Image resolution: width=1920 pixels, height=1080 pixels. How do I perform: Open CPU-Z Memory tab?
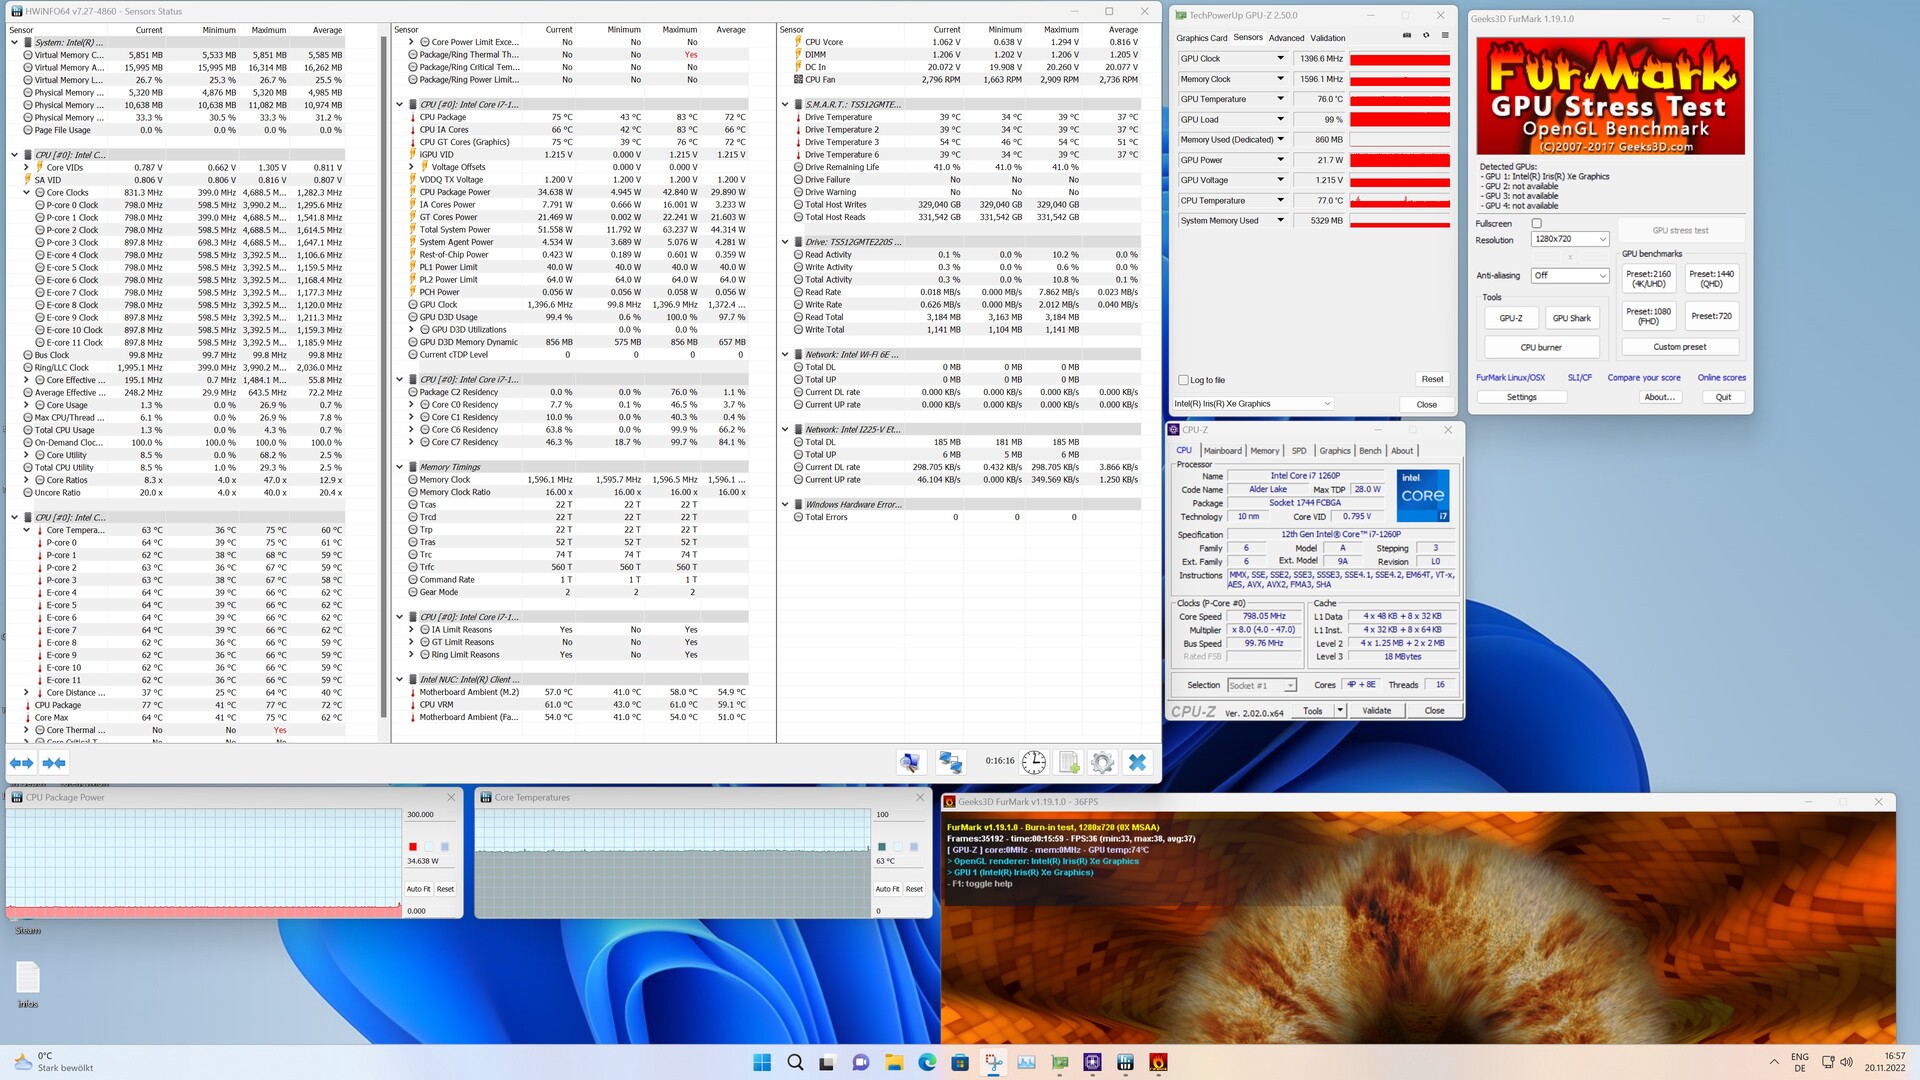(1264, 451)
